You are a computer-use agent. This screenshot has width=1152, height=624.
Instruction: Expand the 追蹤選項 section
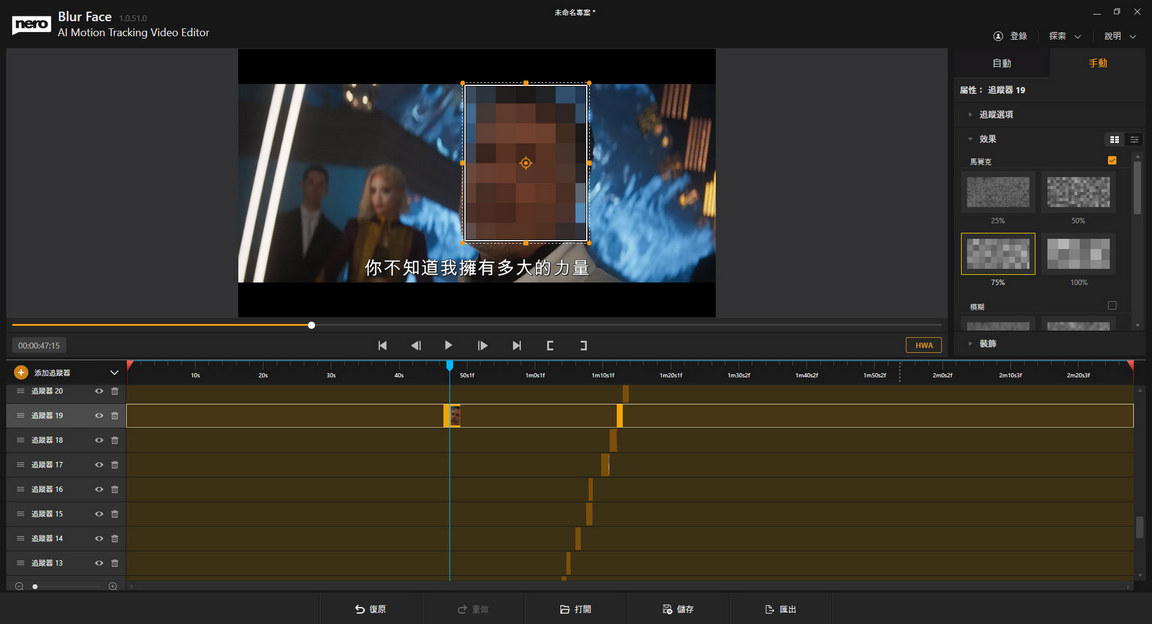996,115
